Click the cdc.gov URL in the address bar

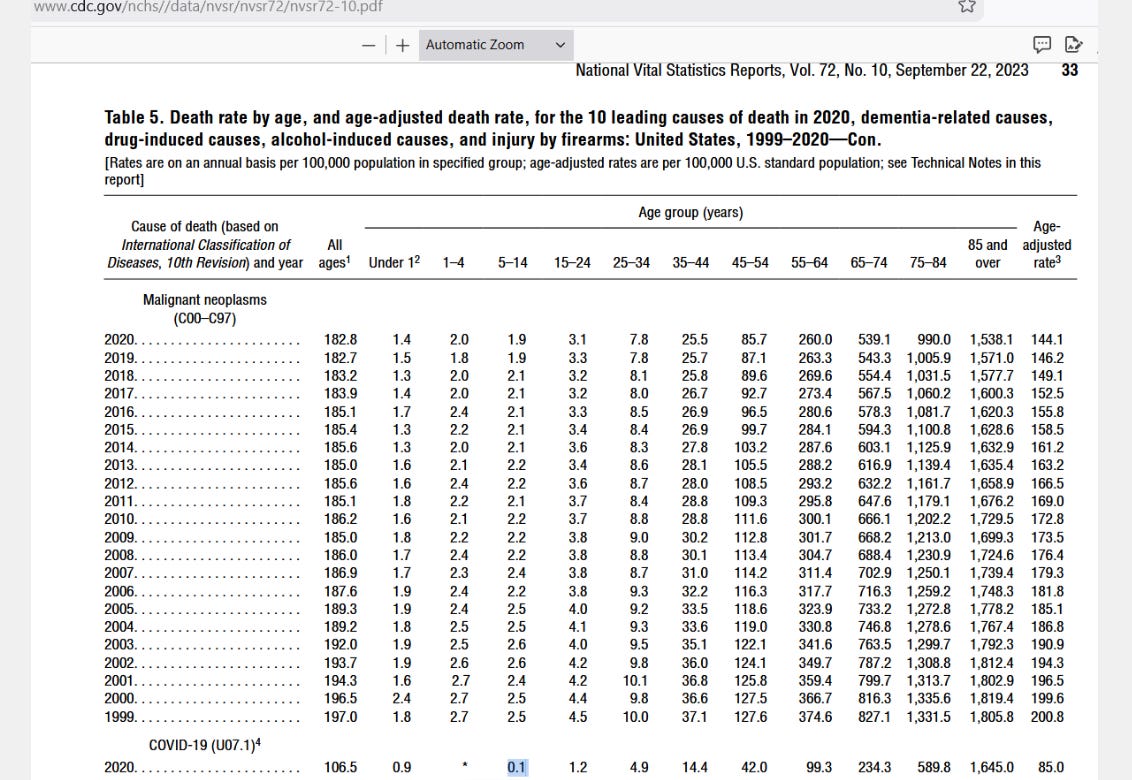pos(208,6)
